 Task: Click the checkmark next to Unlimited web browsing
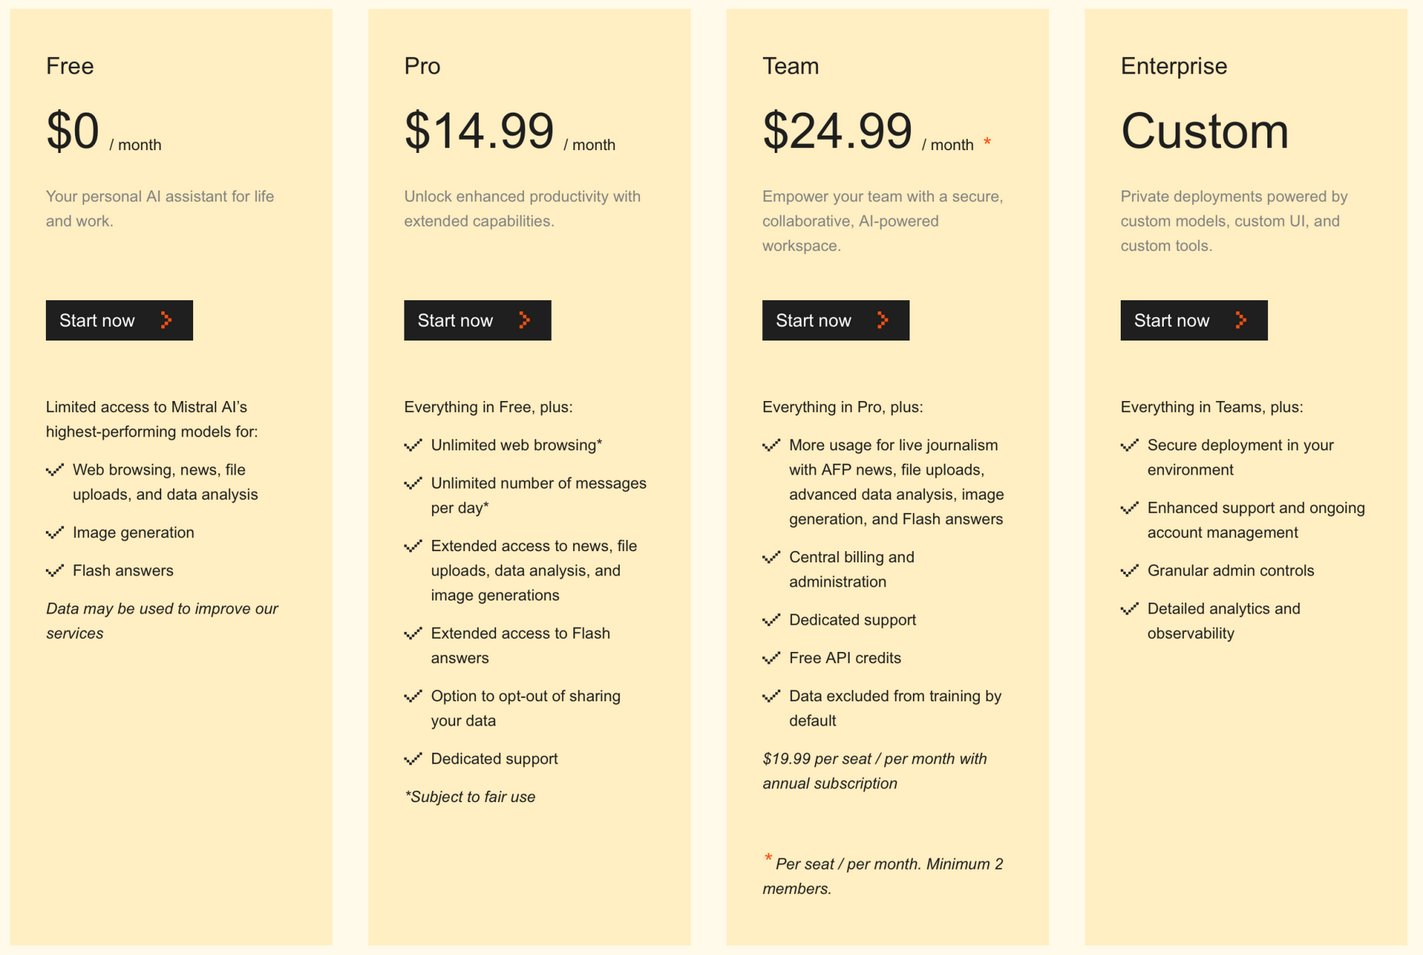(413, 446)
